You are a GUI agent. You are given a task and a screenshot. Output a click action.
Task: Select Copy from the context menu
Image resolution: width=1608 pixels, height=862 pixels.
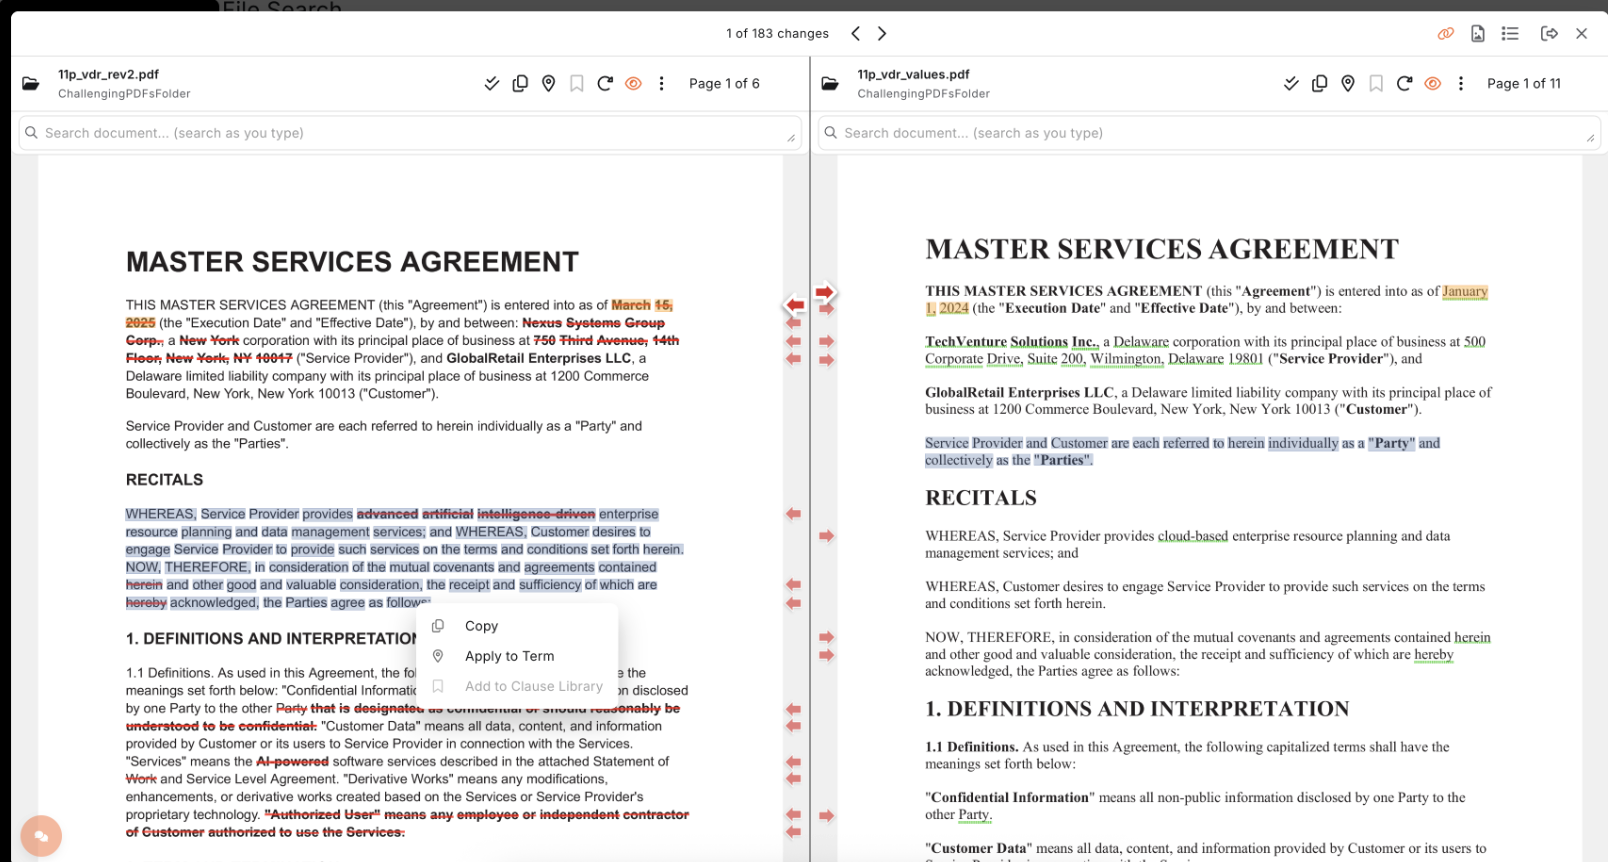(x=481, y=626)
